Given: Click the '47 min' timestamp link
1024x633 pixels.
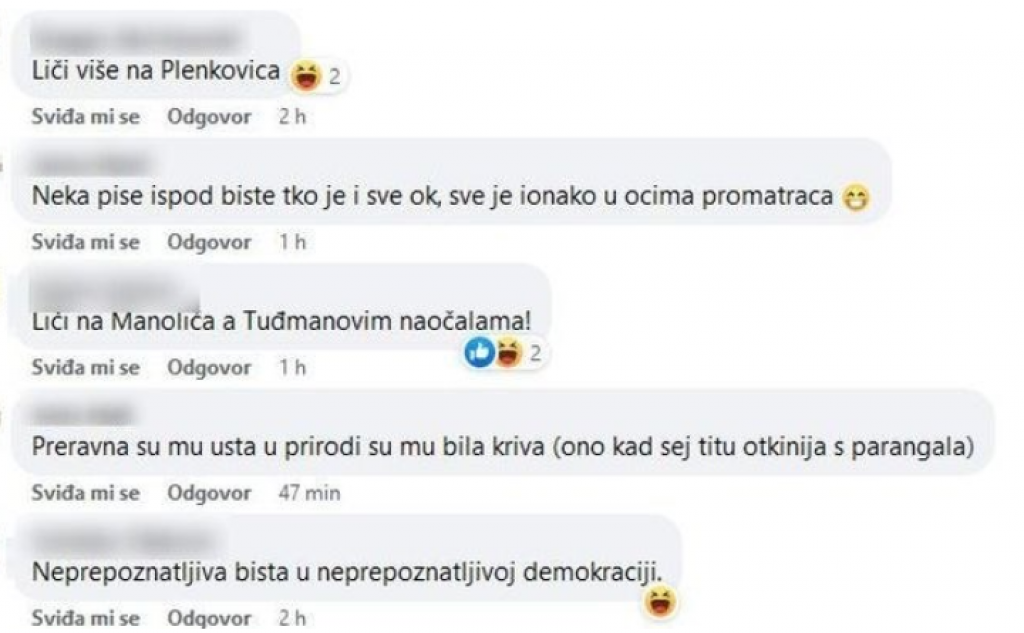Looking at the screenshot, I should pos(309,492).
